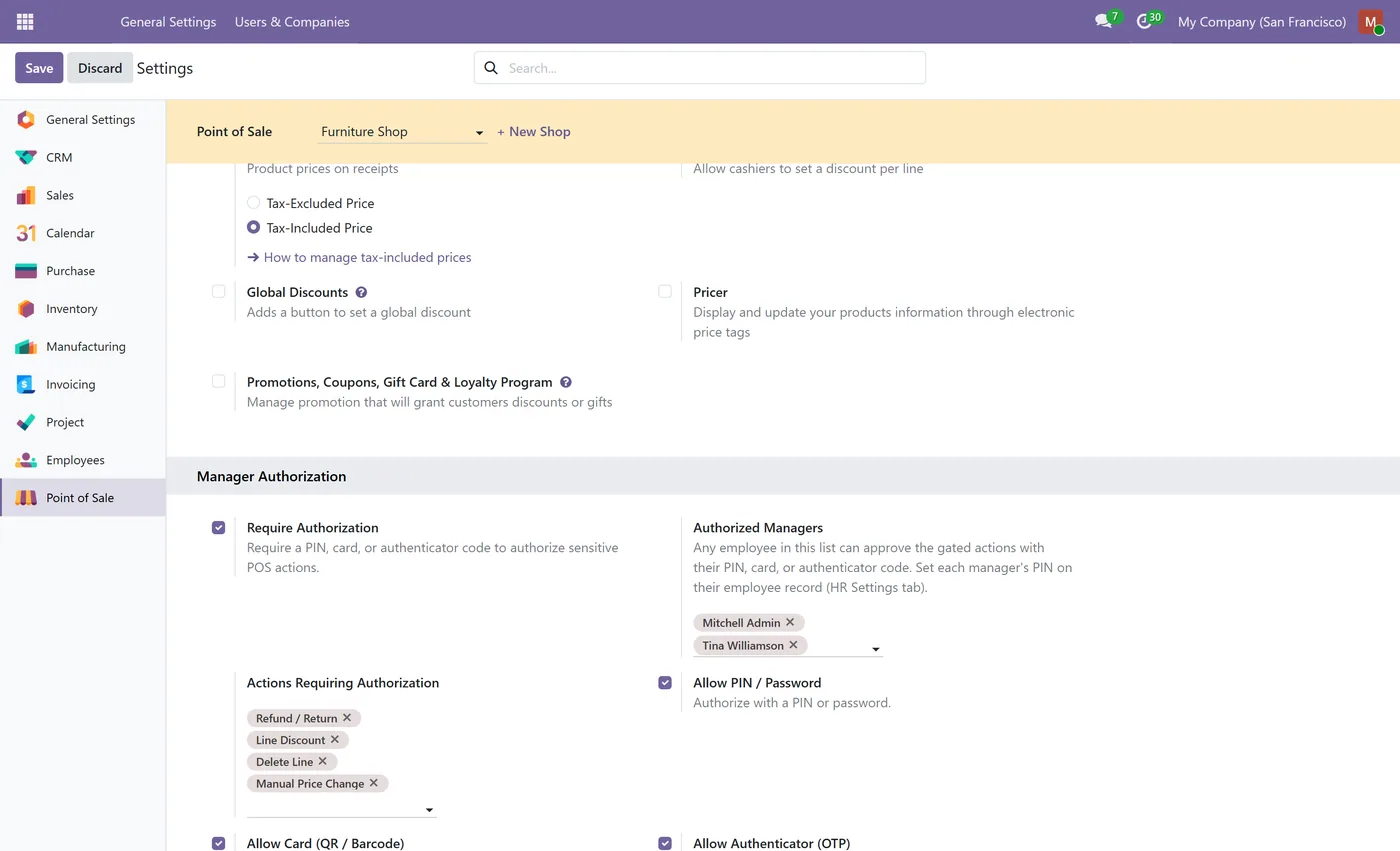Go to Sales settings section
Viewport: 1400px width, 851px height.
click(x=83, y=196)
